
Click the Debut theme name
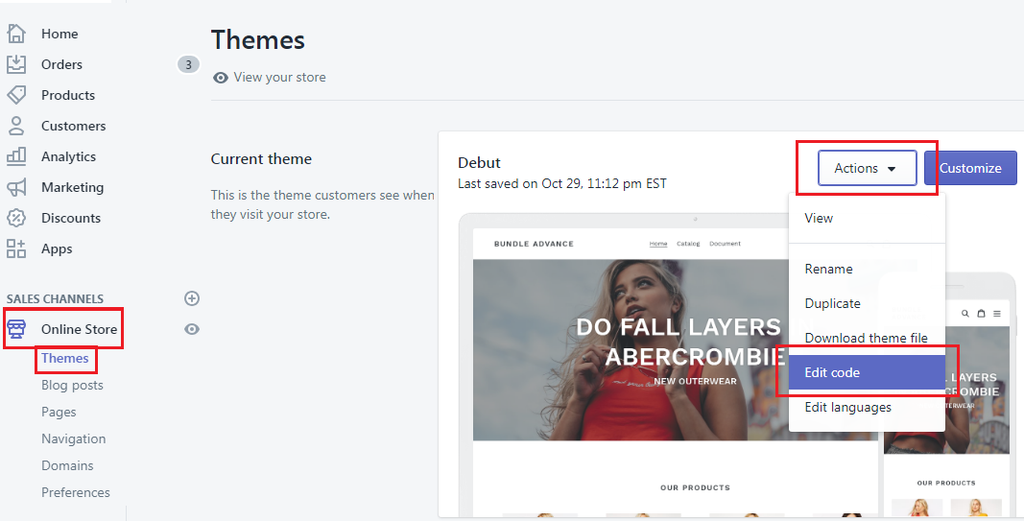click(x=479, y=163)
